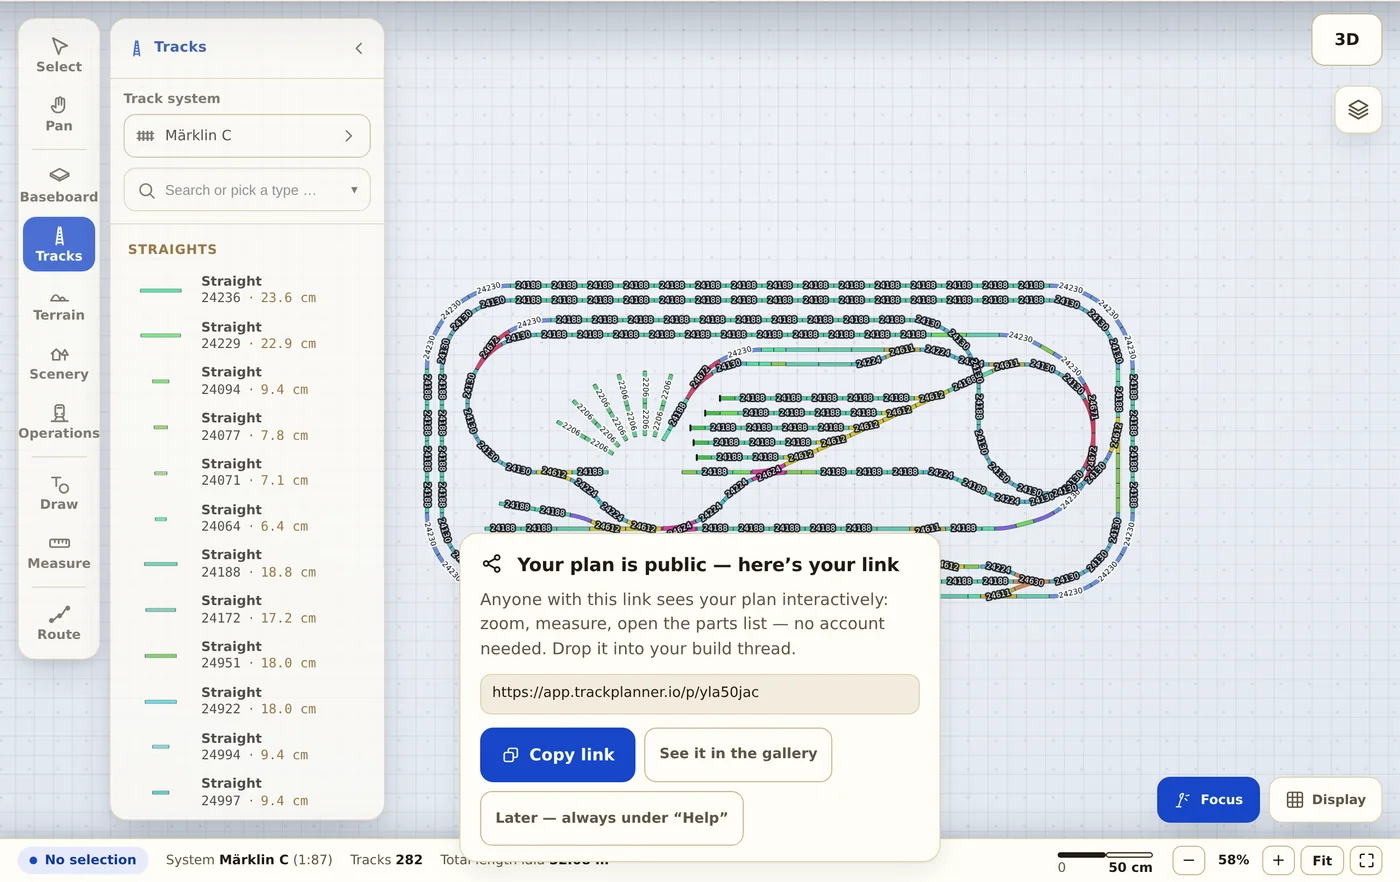Click the share link URL field

coord(700,693)
